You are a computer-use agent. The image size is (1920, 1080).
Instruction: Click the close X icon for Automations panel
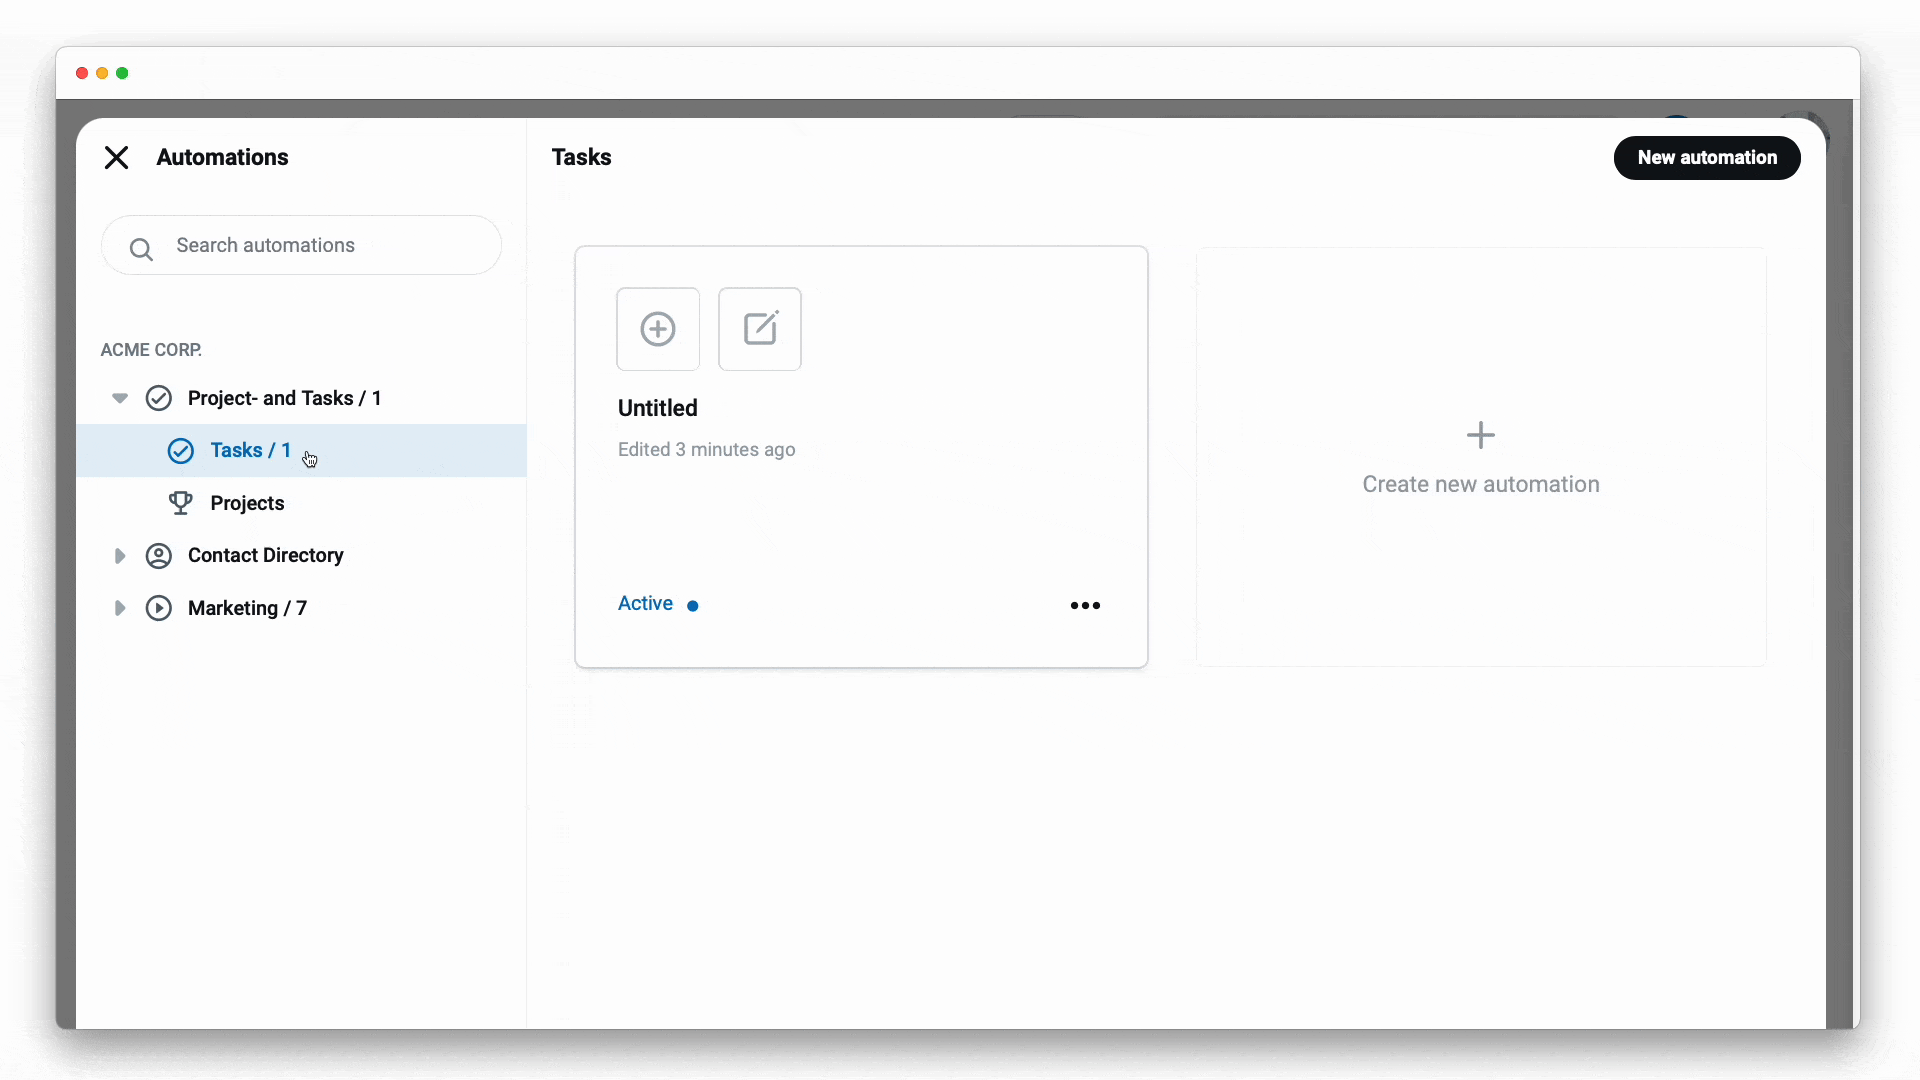coord(116,157)
